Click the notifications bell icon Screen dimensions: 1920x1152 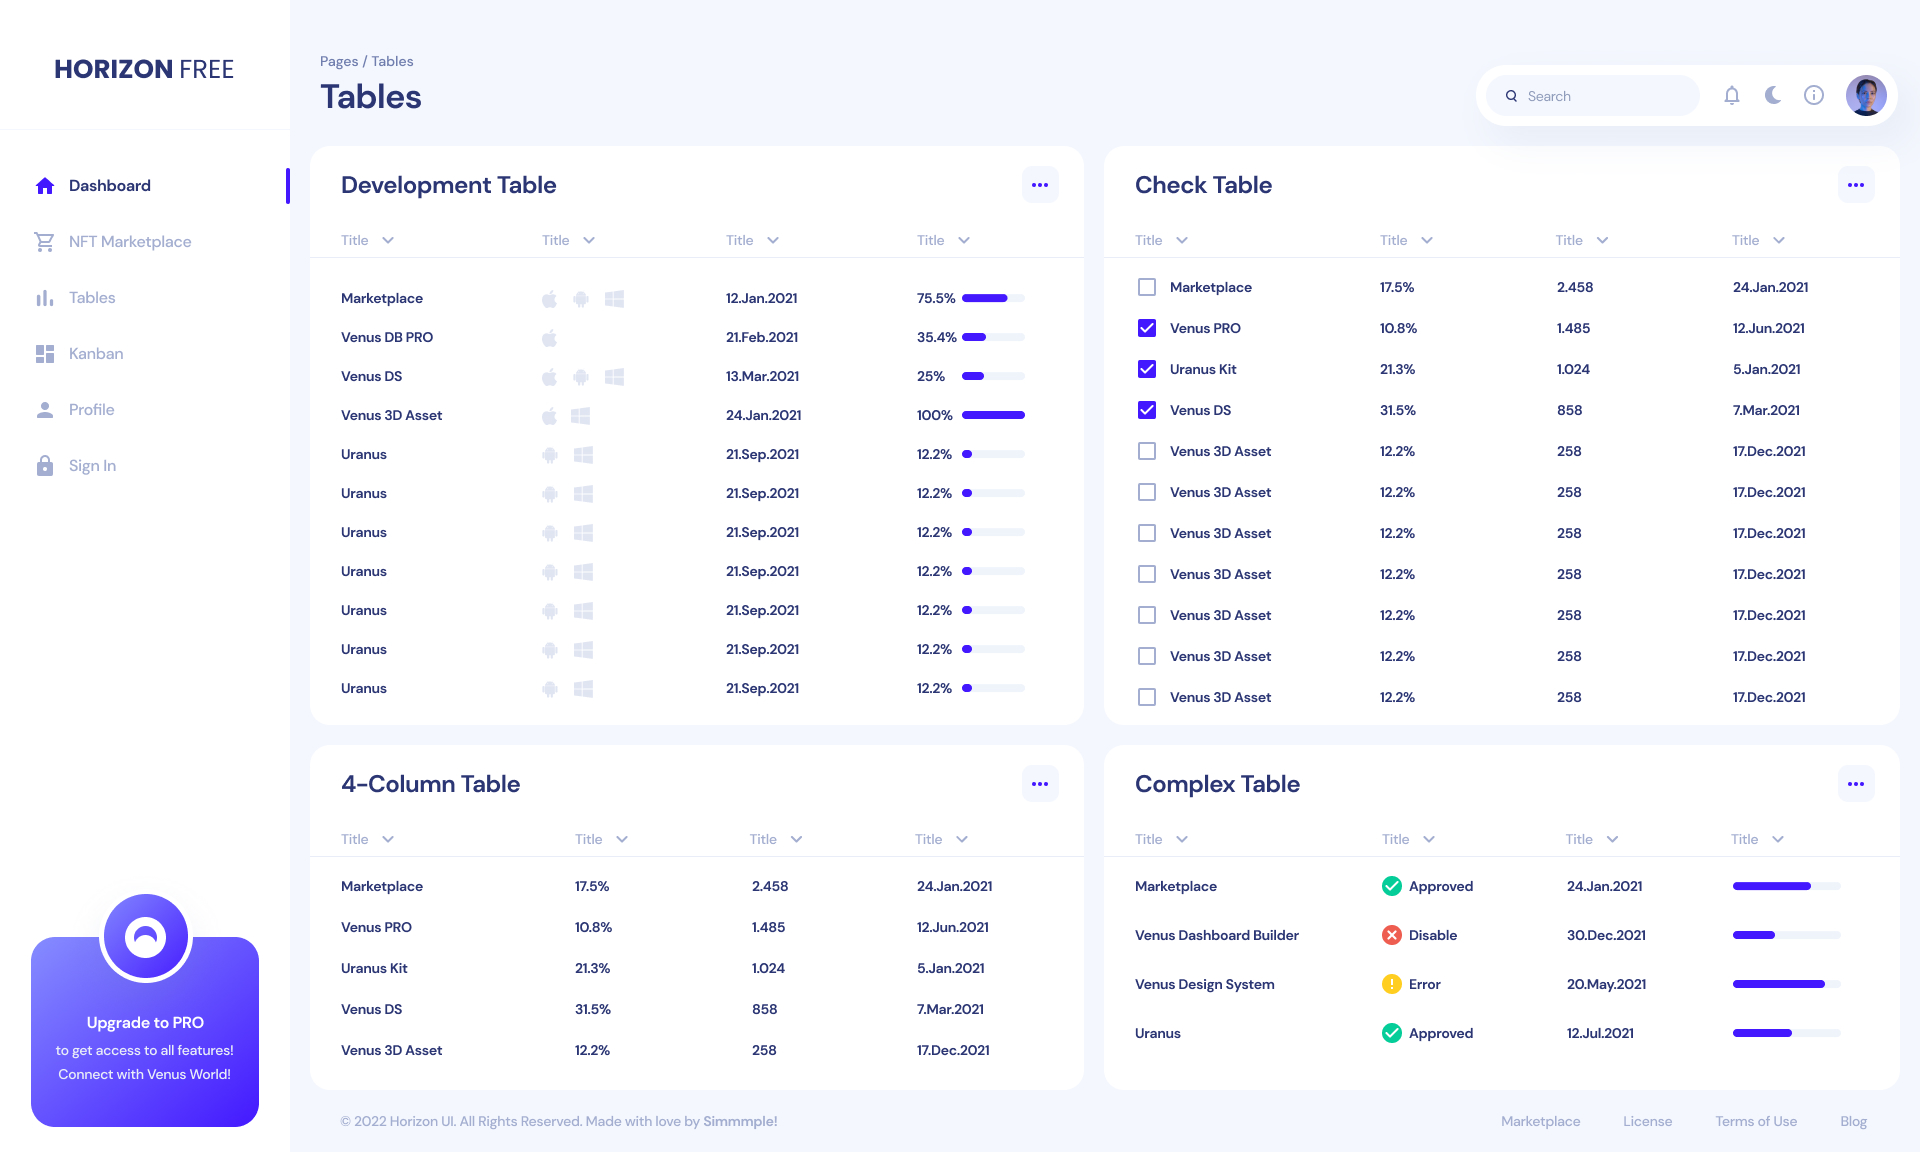(x=1732, y=96)
